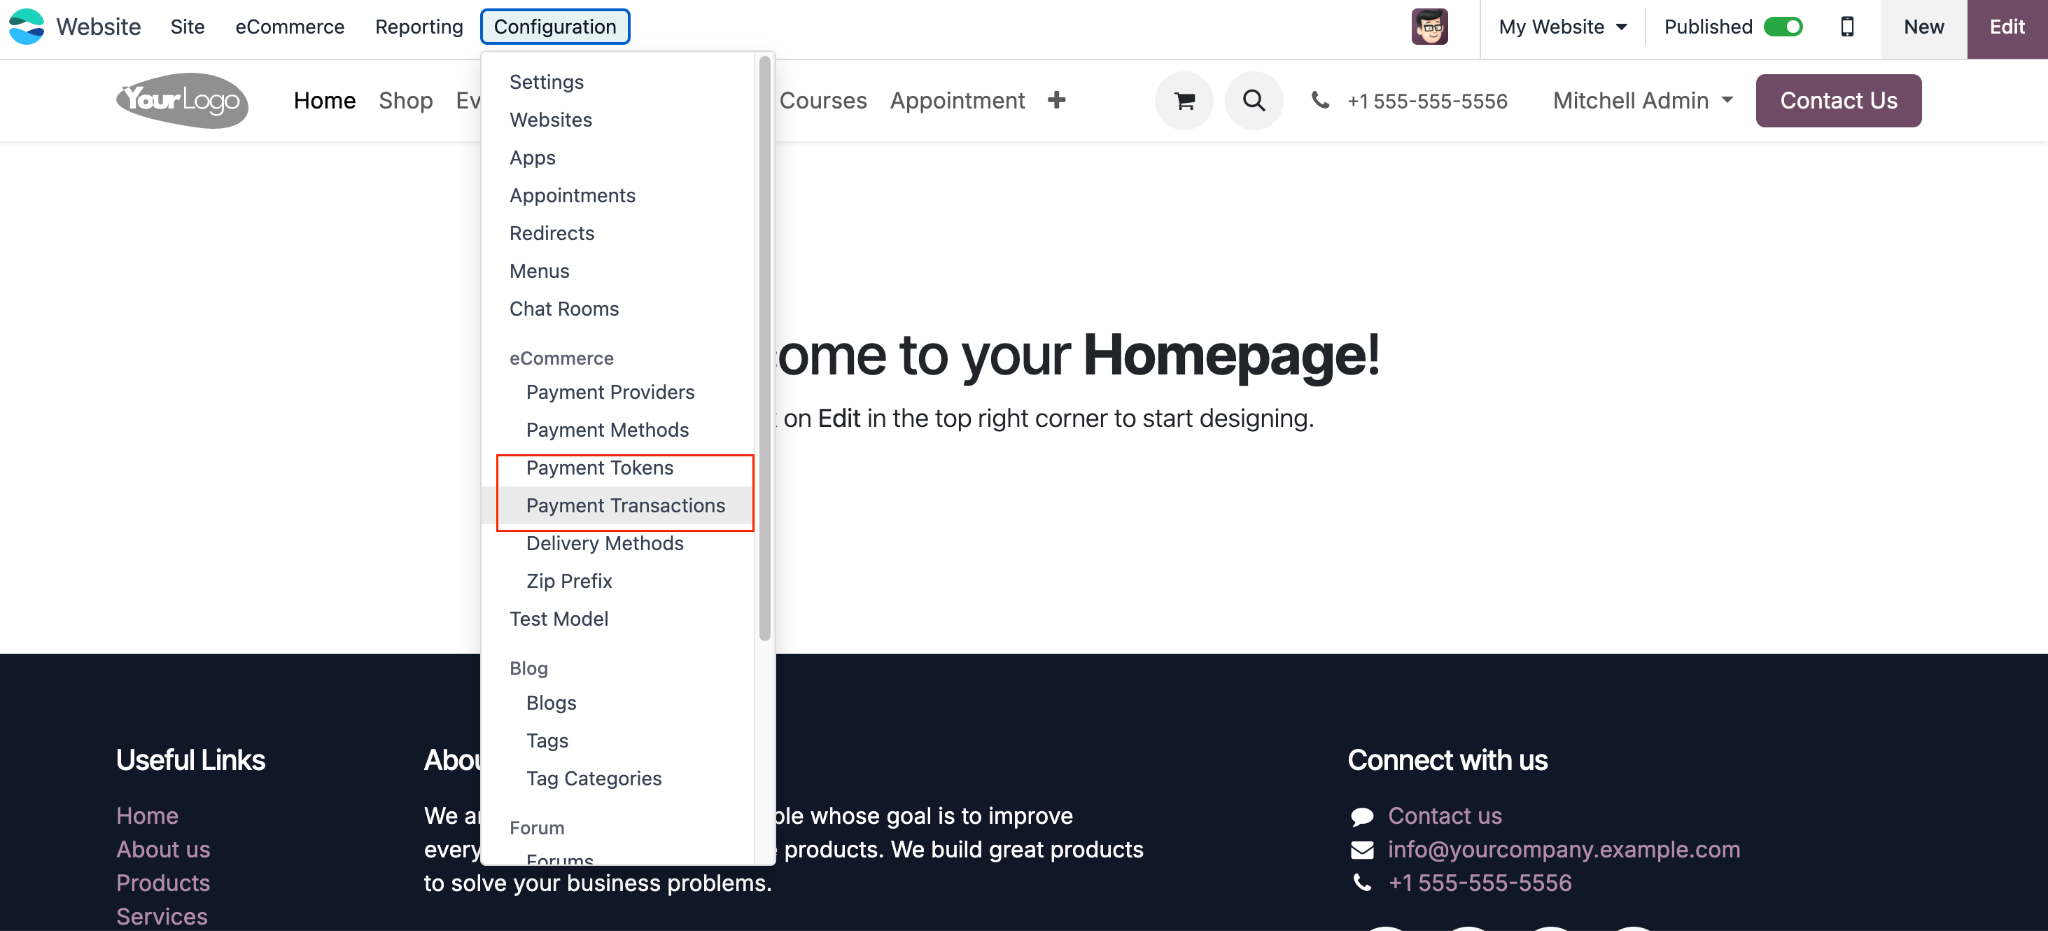Click the phone icon in site header

pyautogui.click(x=1321, y=100)
